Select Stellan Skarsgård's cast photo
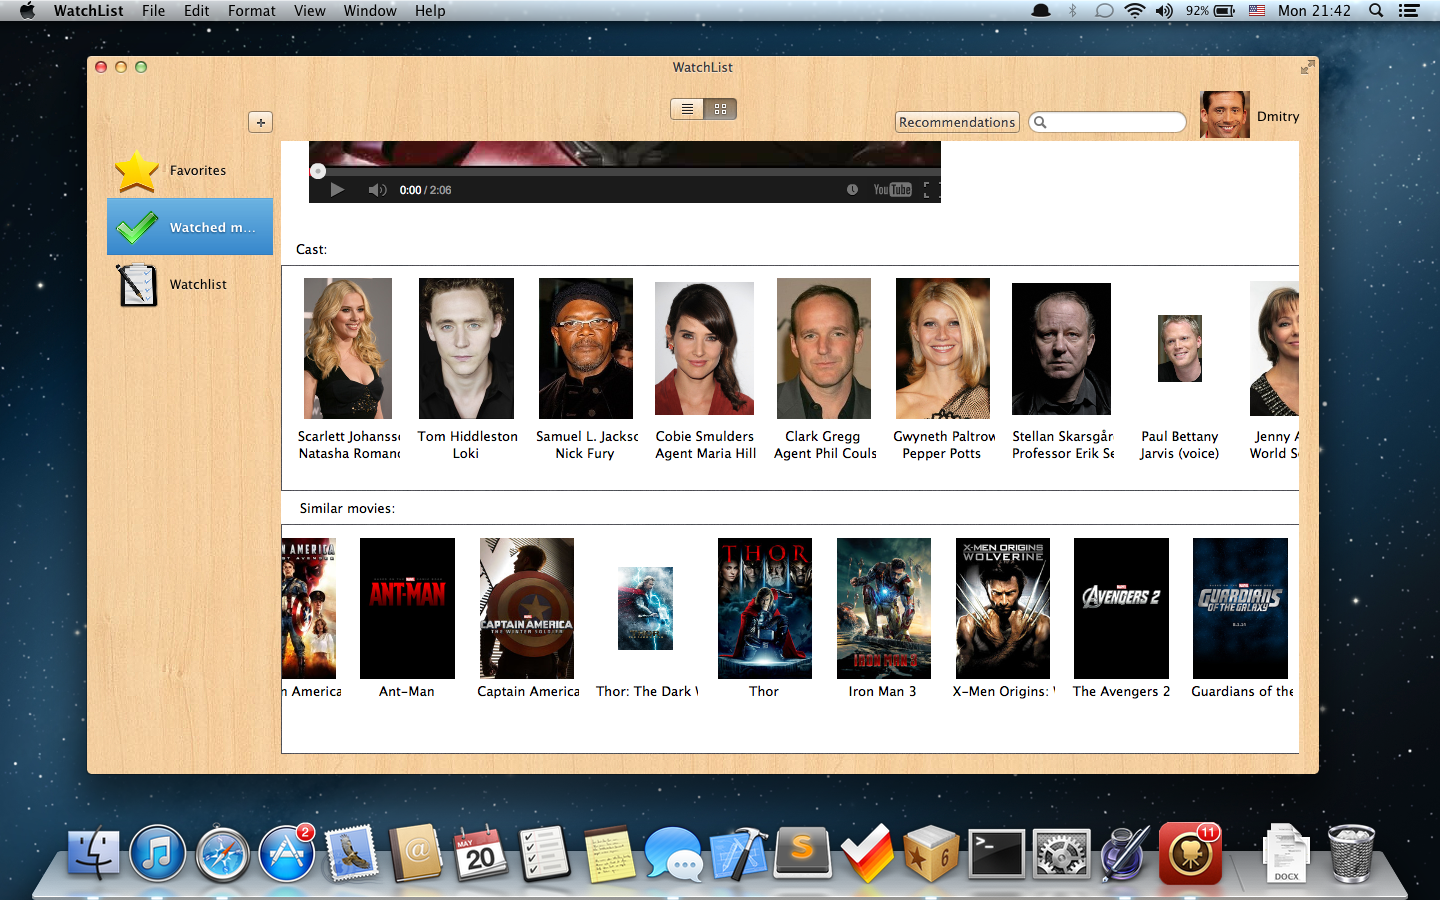The width and height of the screenshot is (1440, 900). click(1061, 348)
